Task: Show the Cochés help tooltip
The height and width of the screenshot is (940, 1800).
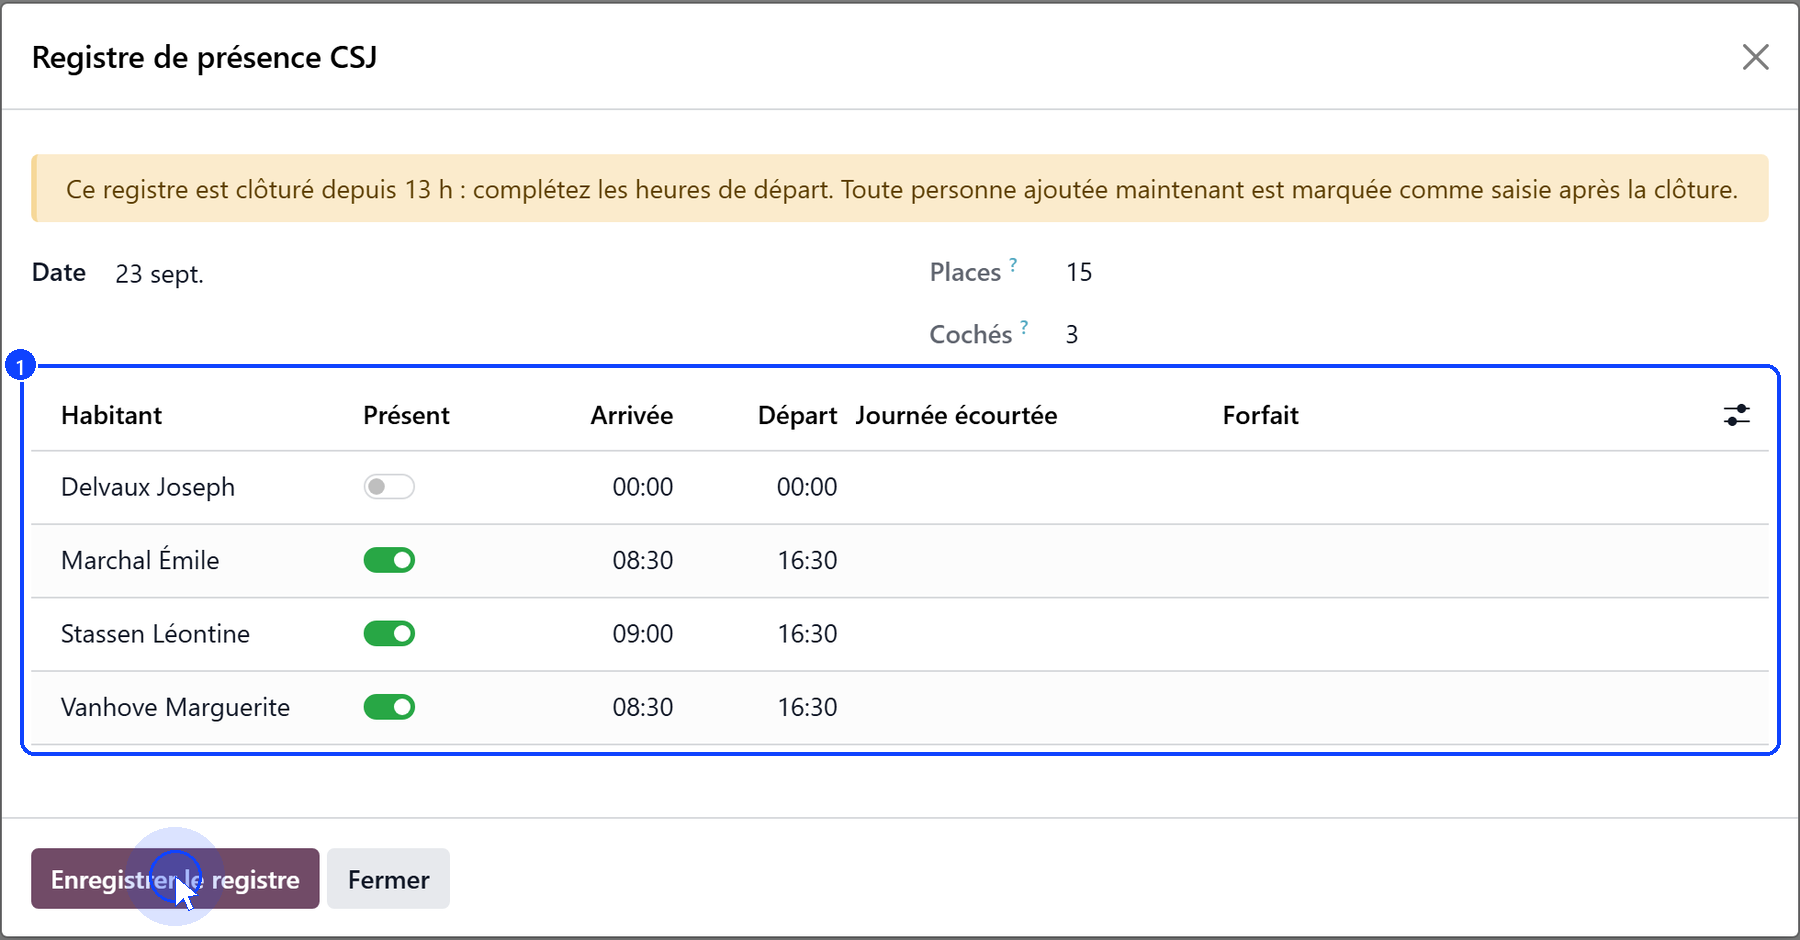Action: pyautogui.click(x=1024, y=327)
